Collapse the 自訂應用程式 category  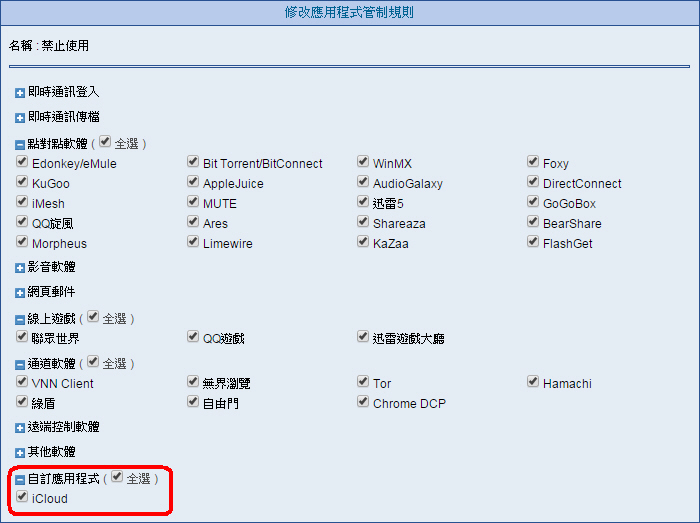pos(20,480)
